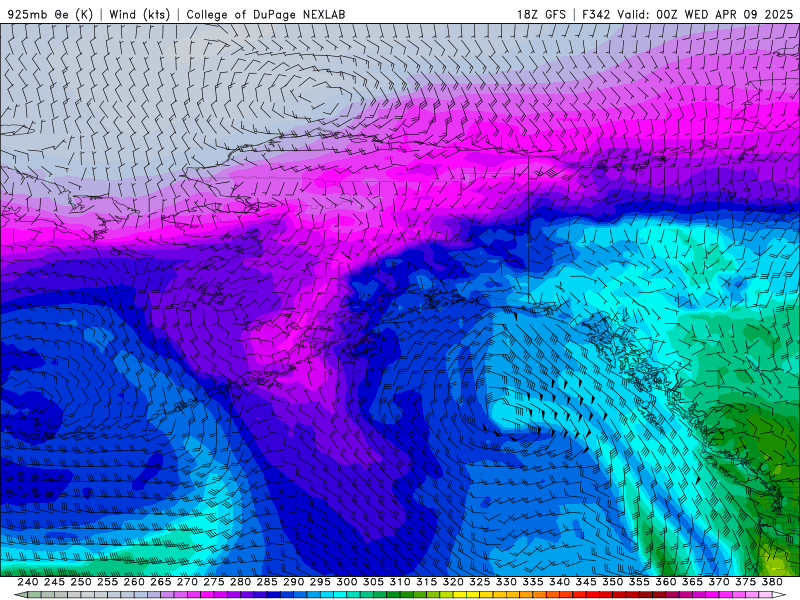The width and height of the screenshot is (800, 600).
Task: Click the 290 value on the color scale
Action: click(x=293, y=582)
